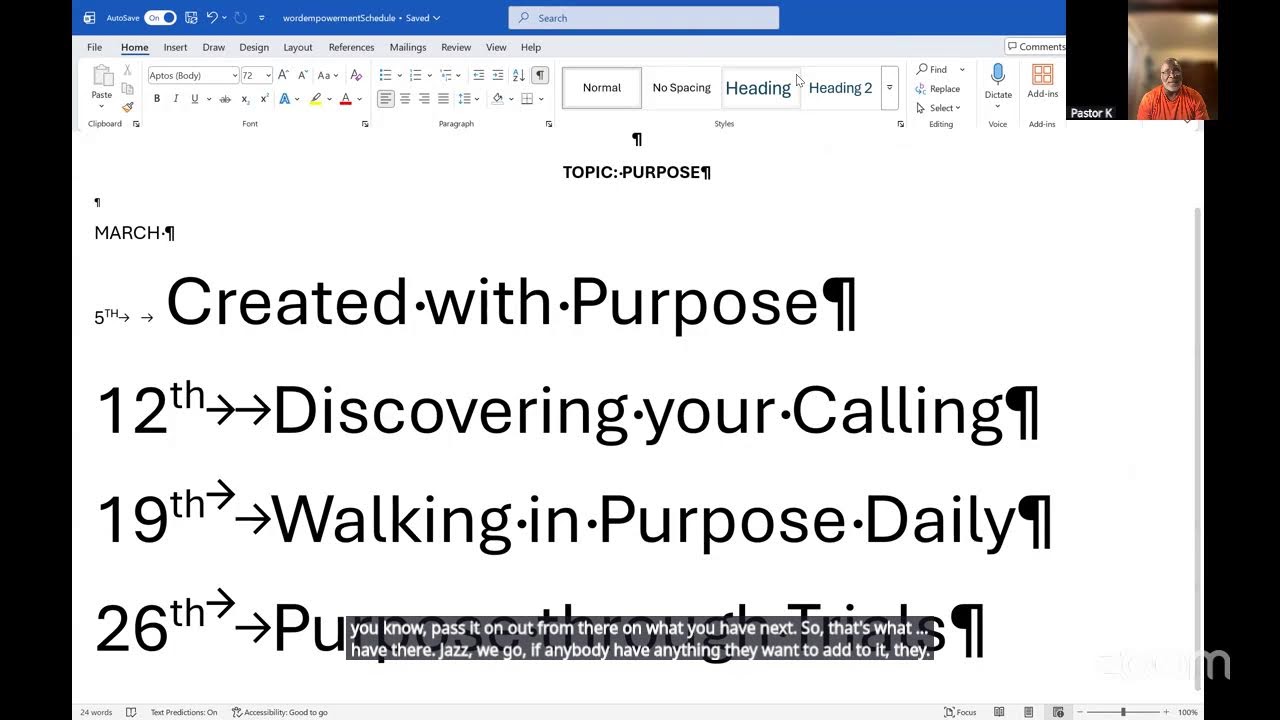Click the Cut scissors icon
This screenshot has height=720, width=1280.
click(x=127, y=70)
